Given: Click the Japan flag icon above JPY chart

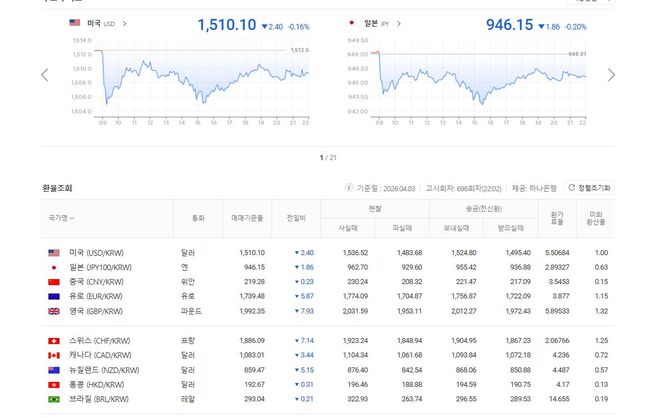Looking at the screenshot, I should (351, 22).
